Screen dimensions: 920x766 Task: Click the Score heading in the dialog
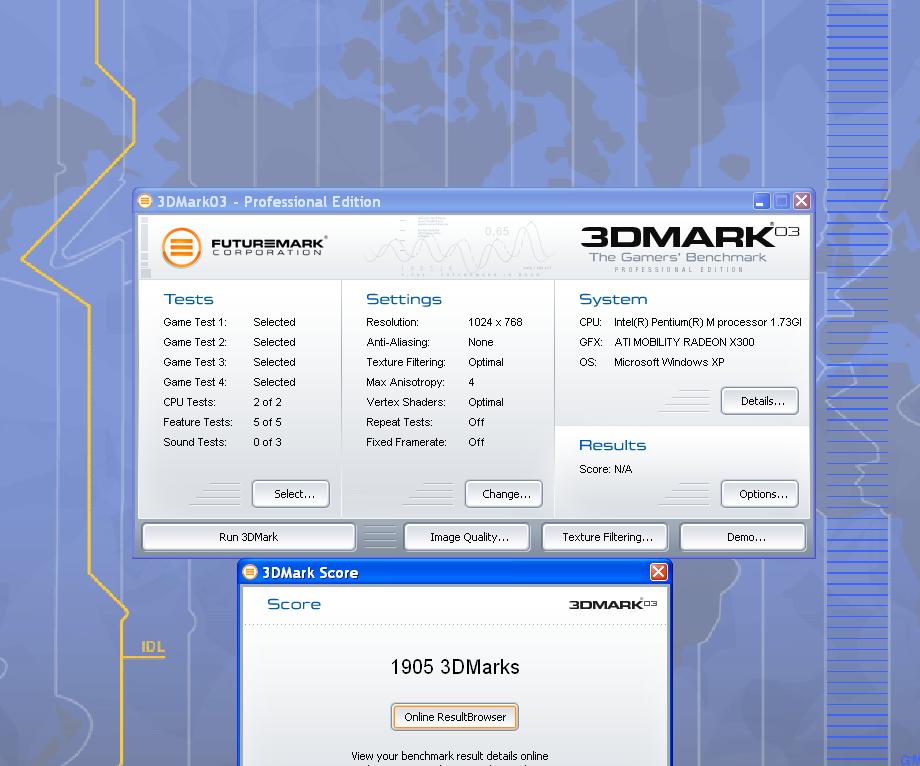[x=294, y=604]
